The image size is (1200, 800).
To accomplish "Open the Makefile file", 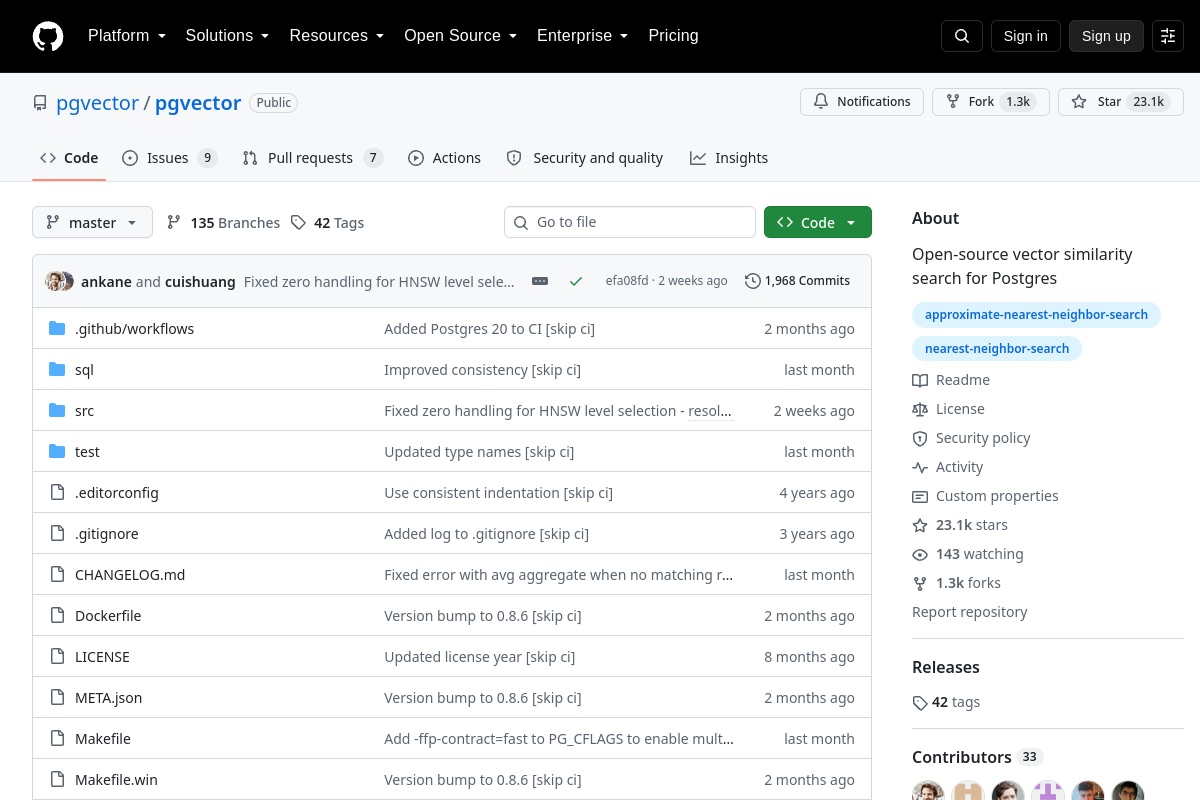I will point(103,739).
